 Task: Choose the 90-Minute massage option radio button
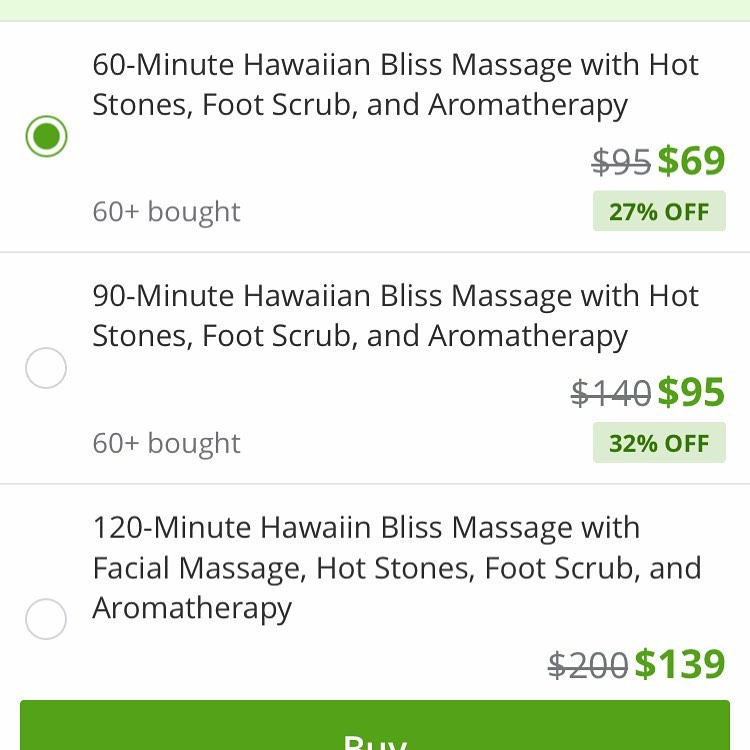tap(46, 369)
